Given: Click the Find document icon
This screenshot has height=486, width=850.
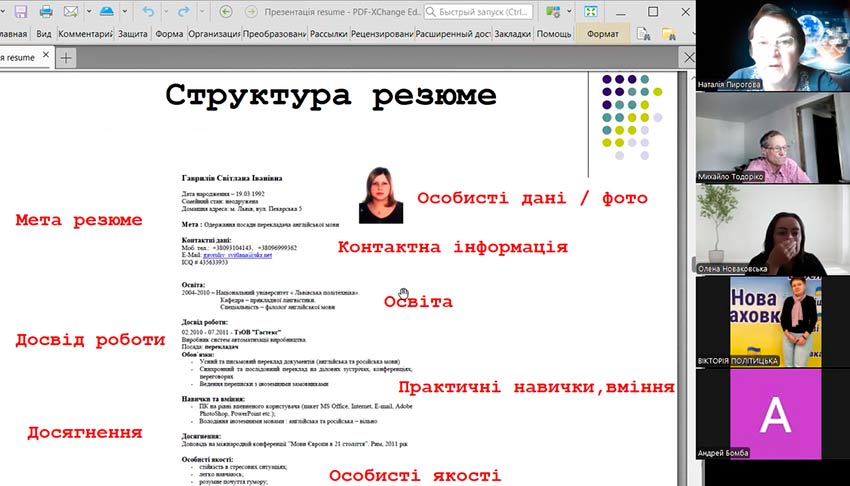Looking at the screenshot, I should (644, 33).
